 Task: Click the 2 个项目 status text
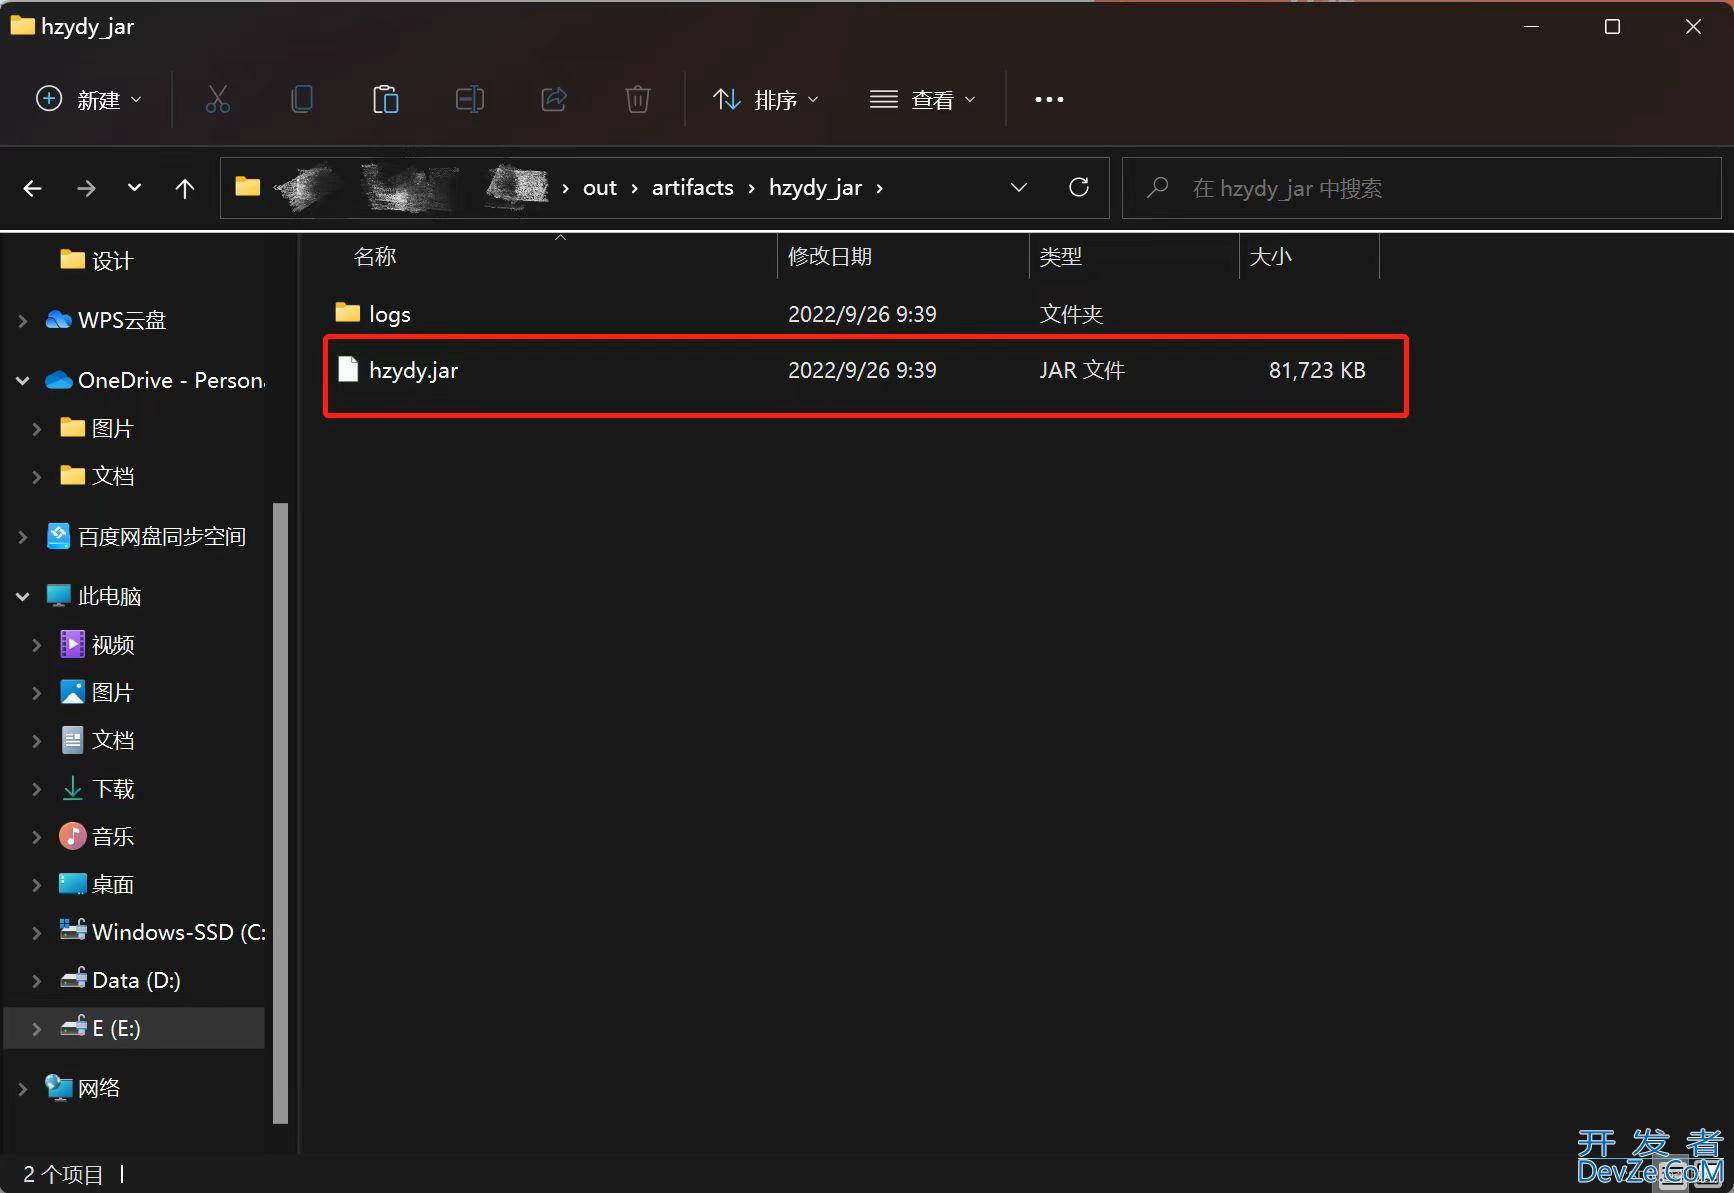coord(62,1174)
